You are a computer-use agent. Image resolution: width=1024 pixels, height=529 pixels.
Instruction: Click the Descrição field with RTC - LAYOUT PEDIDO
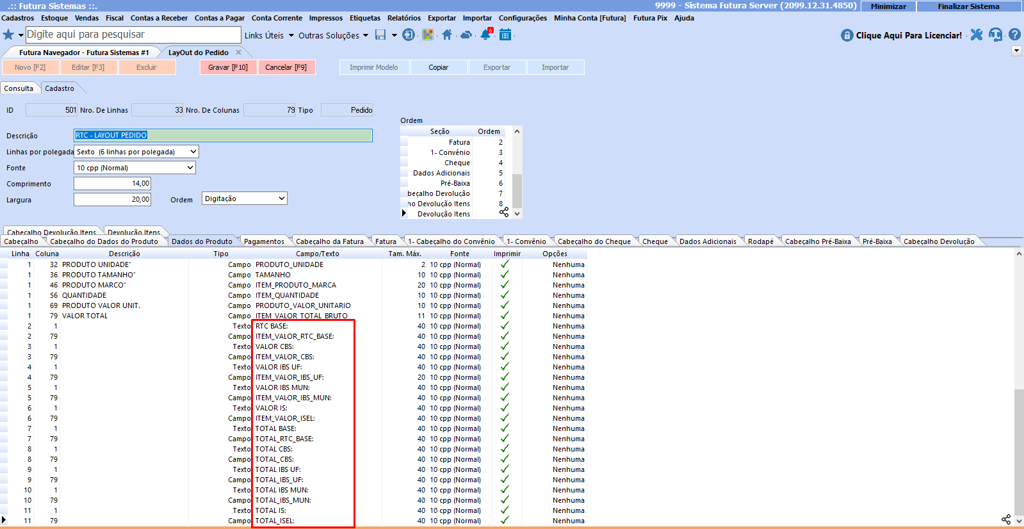pyautogui.click(x=223, y=135)
